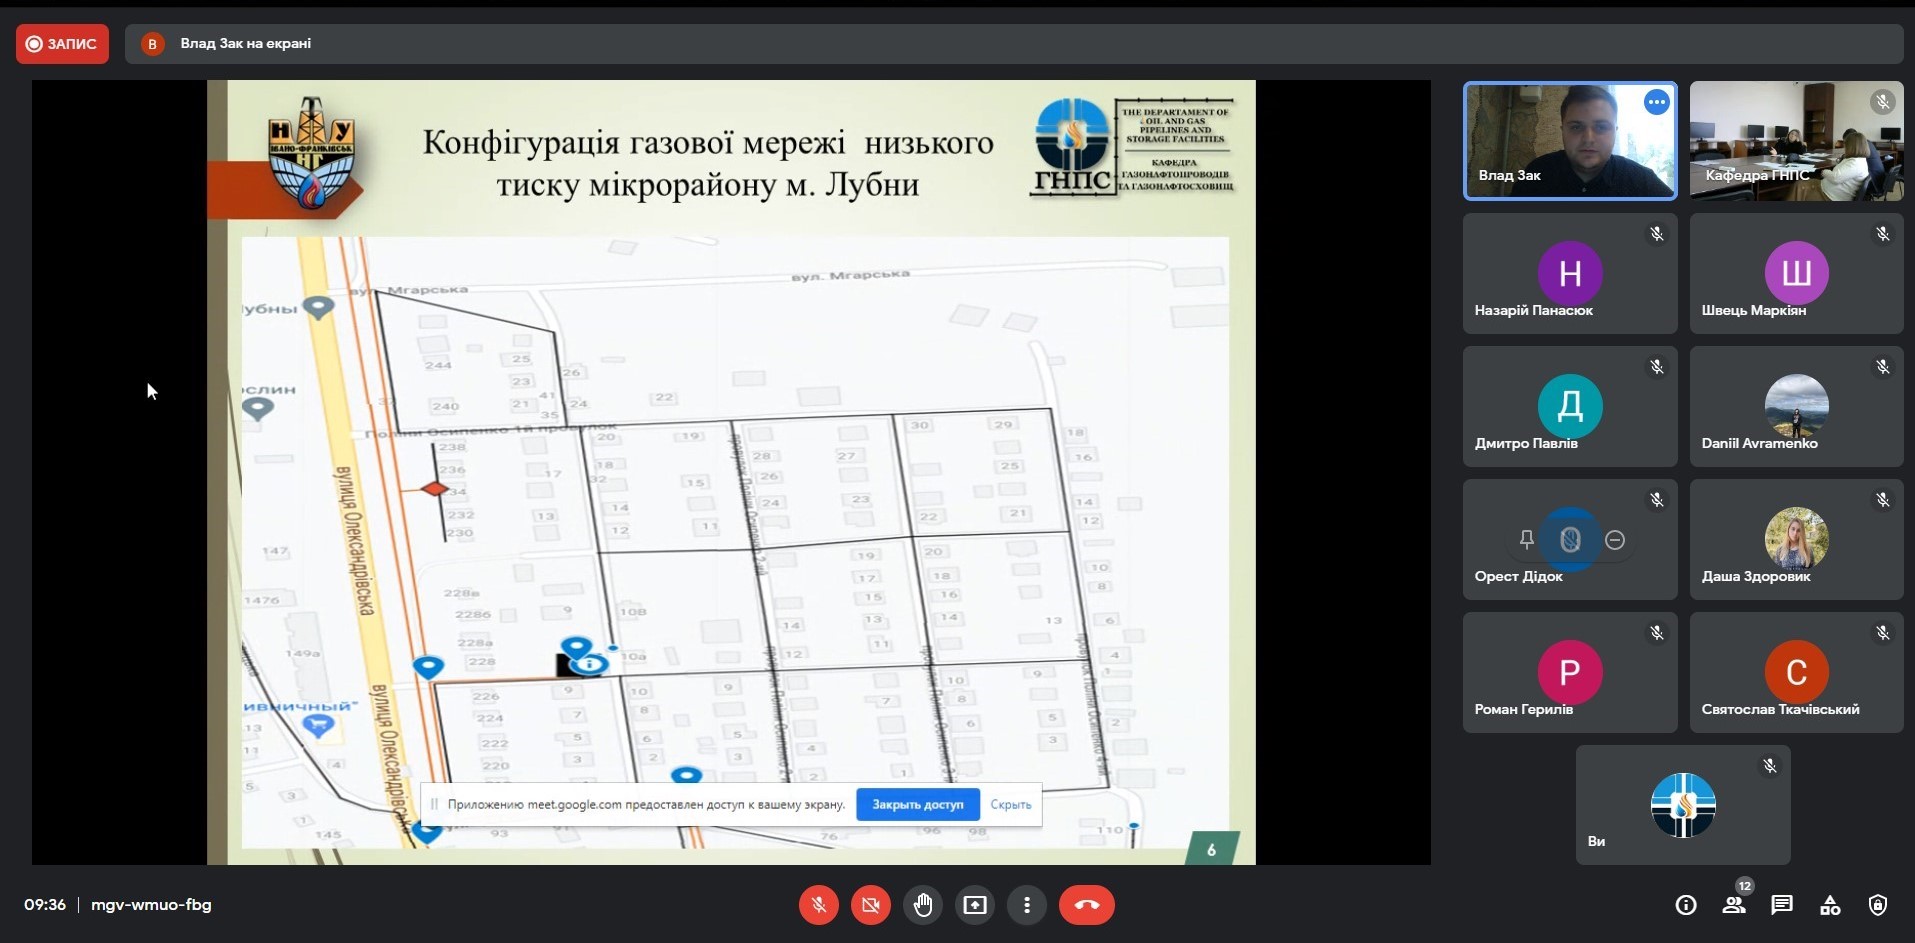Click 'Закрыть доступ' to stop sharing
The height and width of the screenshot is (943, 1915).
(917, 804)
